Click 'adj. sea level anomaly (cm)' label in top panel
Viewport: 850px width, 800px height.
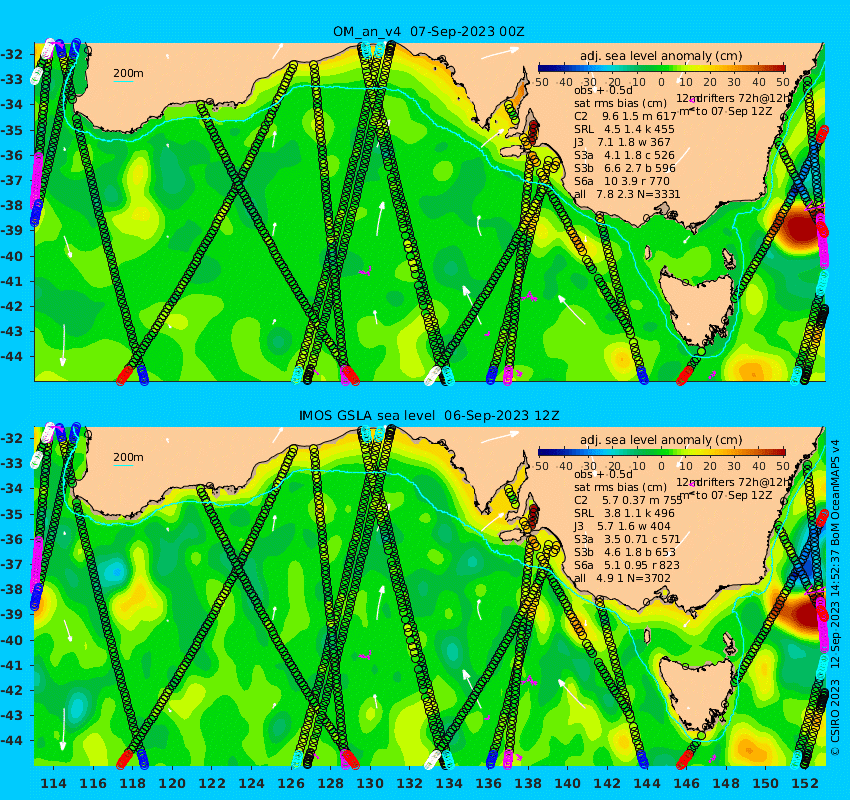[661, 56]
